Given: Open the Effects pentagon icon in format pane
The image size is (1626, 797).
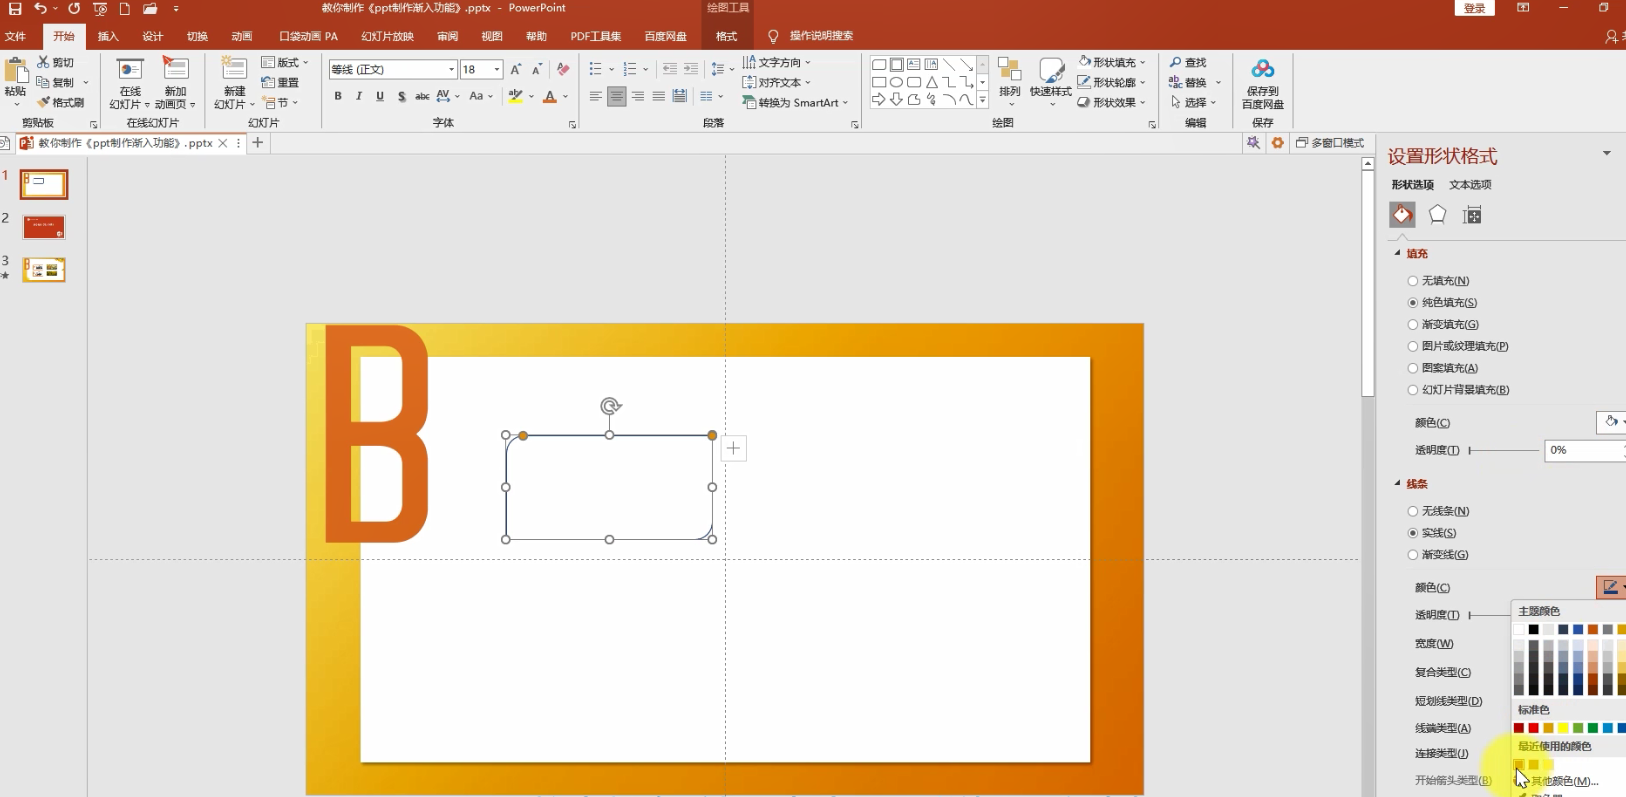Looking at the screenshot, I should click(x=1437, y=215).
